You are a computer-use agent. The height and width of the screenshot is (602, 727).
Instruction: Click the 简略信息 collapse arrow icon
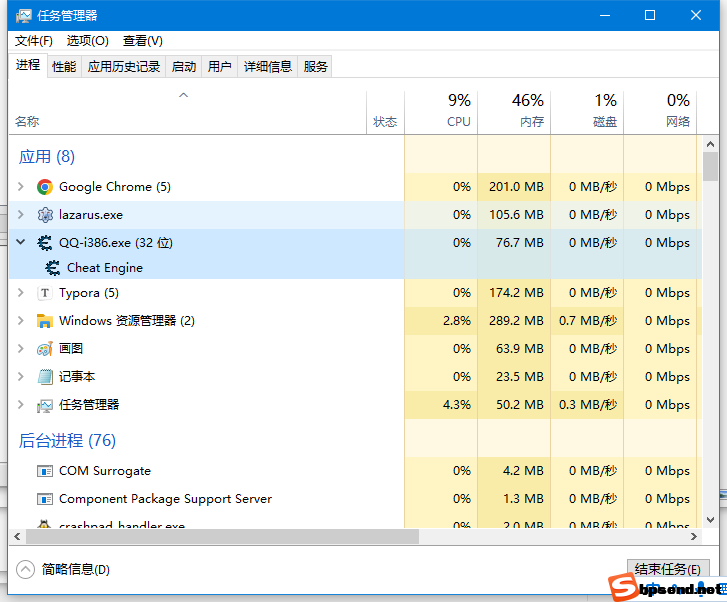[x=25, y=569]
